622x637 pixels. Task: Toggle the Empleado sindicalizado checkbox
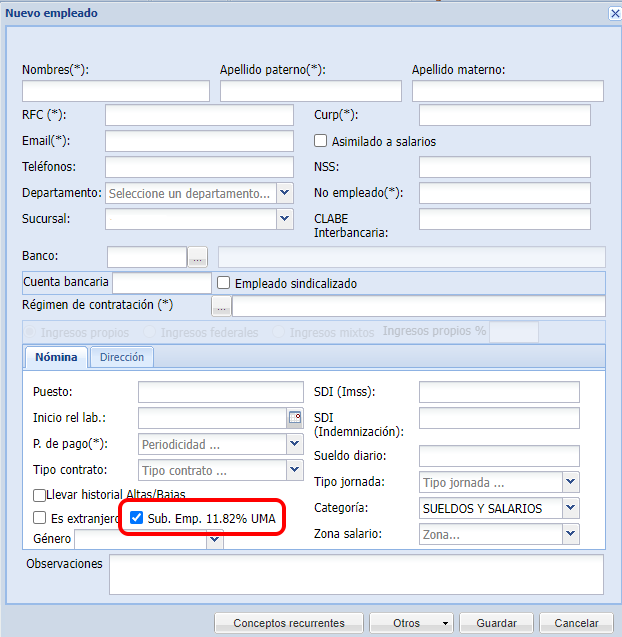pos(224,283)
